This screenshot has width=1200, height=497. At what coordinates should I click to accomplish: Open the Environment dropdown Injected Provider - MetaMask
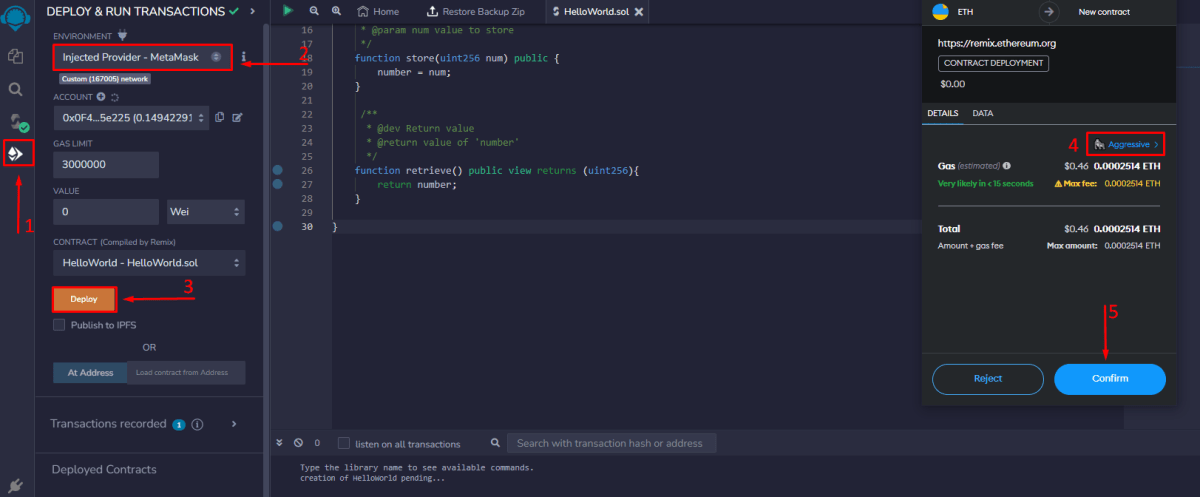tap(142, 57)
